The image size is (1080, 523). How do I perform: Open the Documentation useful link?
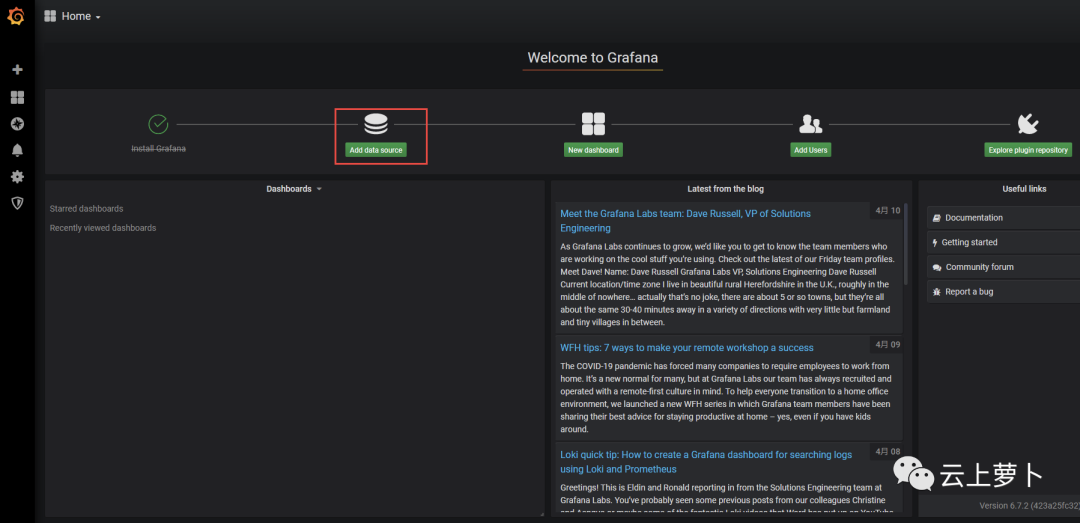click(1003, 218)
